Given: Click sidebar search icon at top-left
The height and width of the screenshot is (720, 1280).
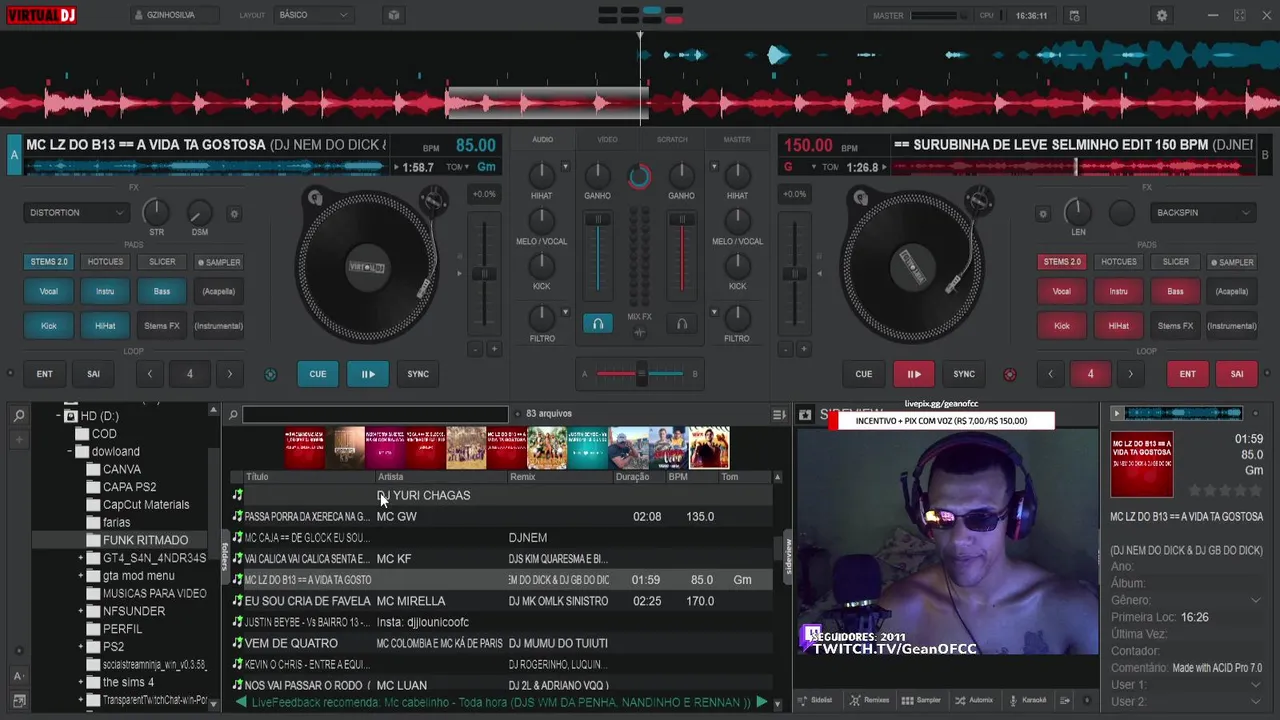Looking at the screenshot, I should tap(18, 414).
